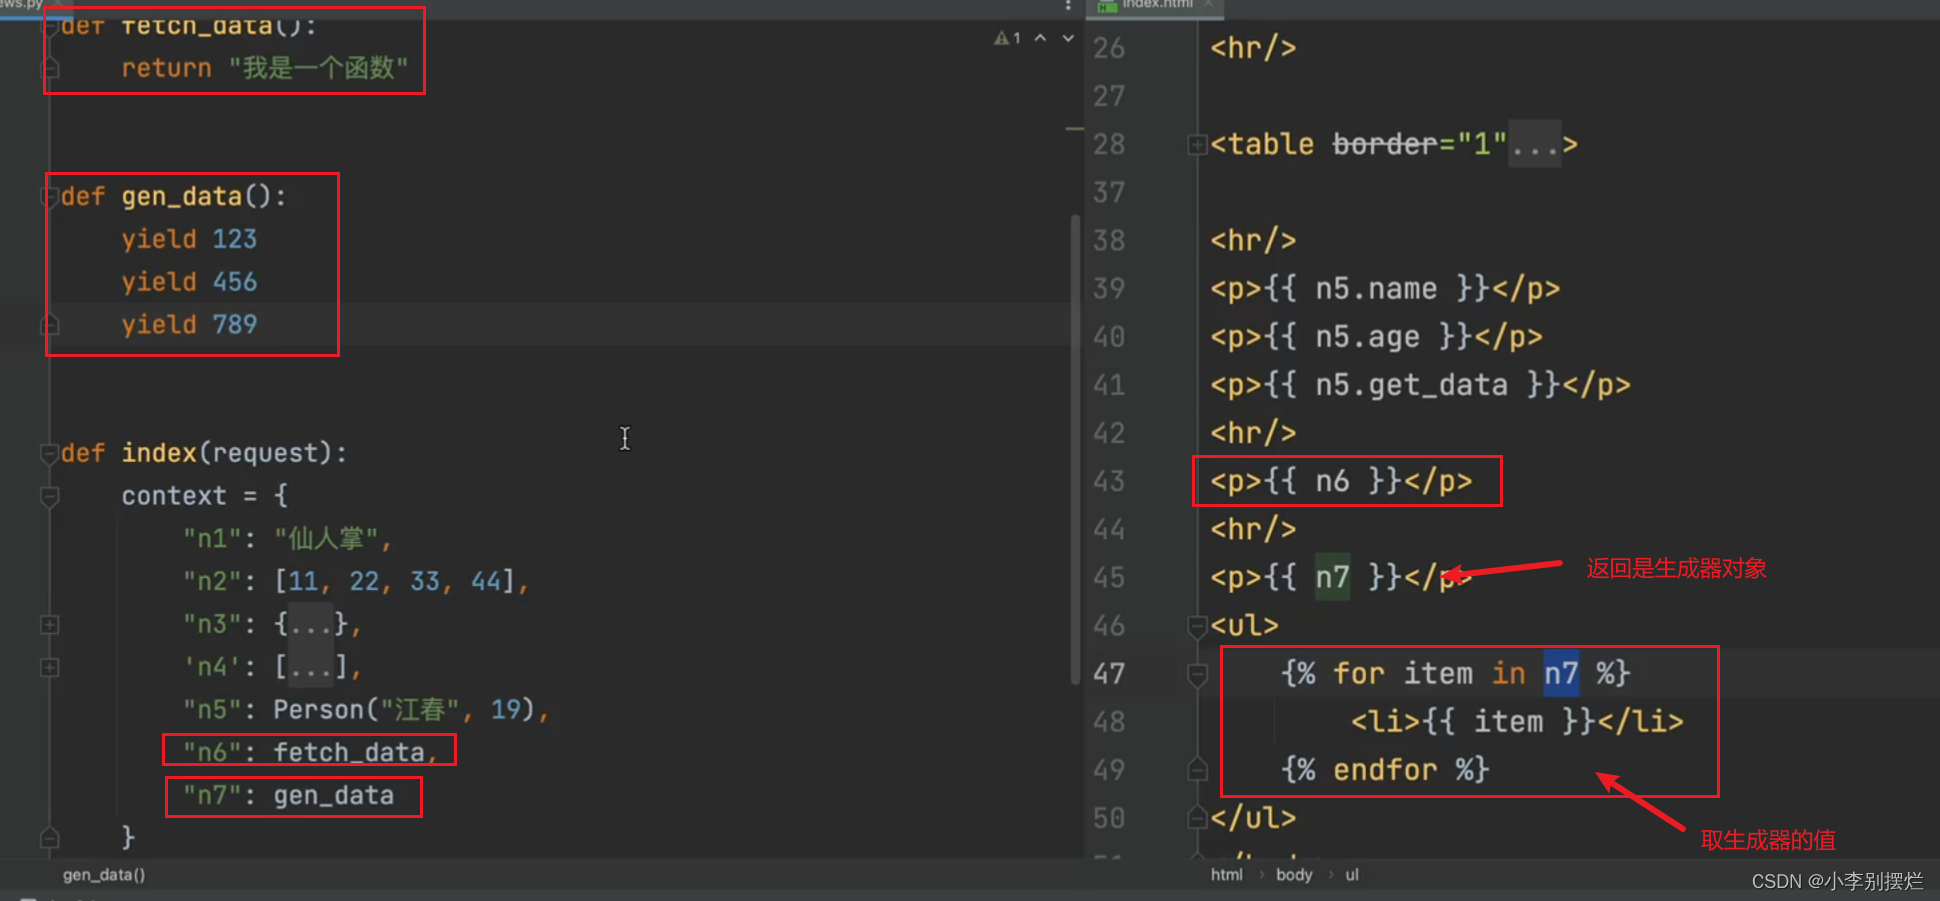Collapse the context dictionary fold marker
Image resolution: width=1940 pixels, height=901 pixels.
point(49,496)
